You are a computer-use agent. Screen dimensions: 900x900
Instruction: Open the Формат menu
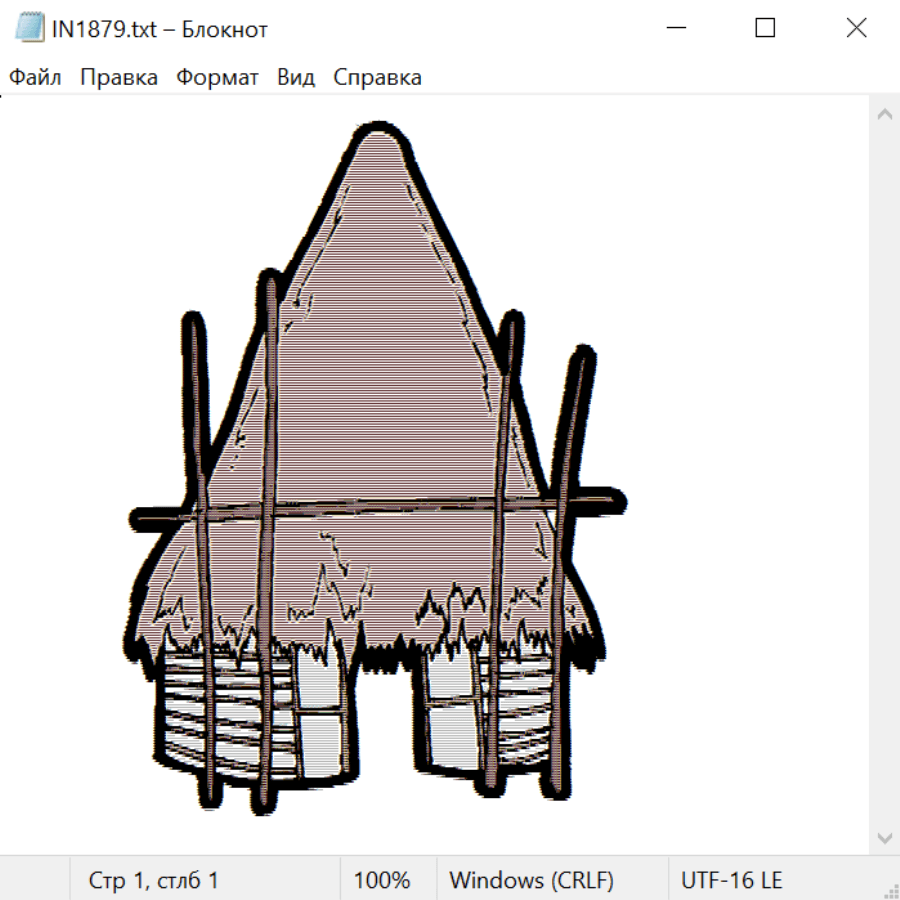click(217, 78)
